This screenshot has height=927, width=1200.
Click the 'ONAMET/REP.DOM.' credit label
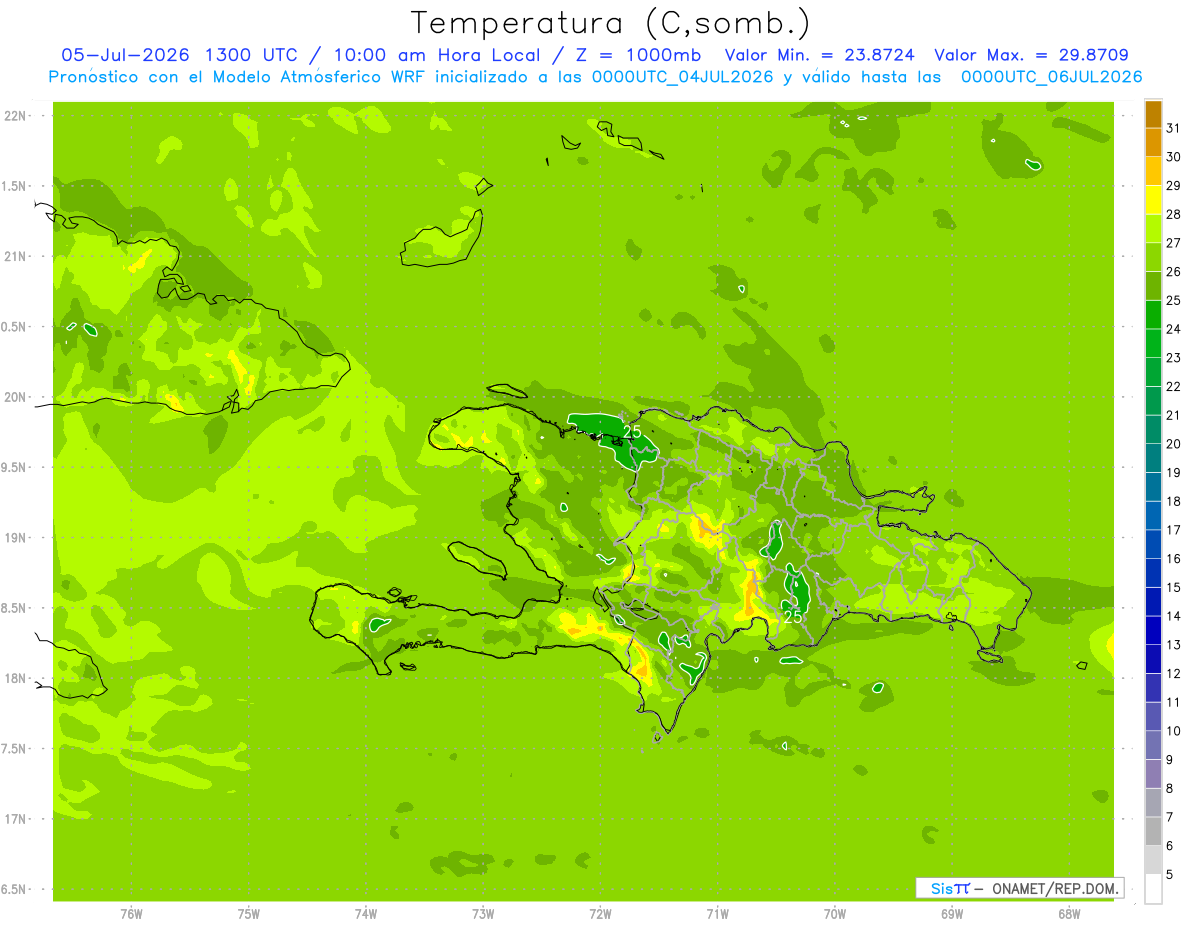pyautogui.click(x=1055, y=888)
